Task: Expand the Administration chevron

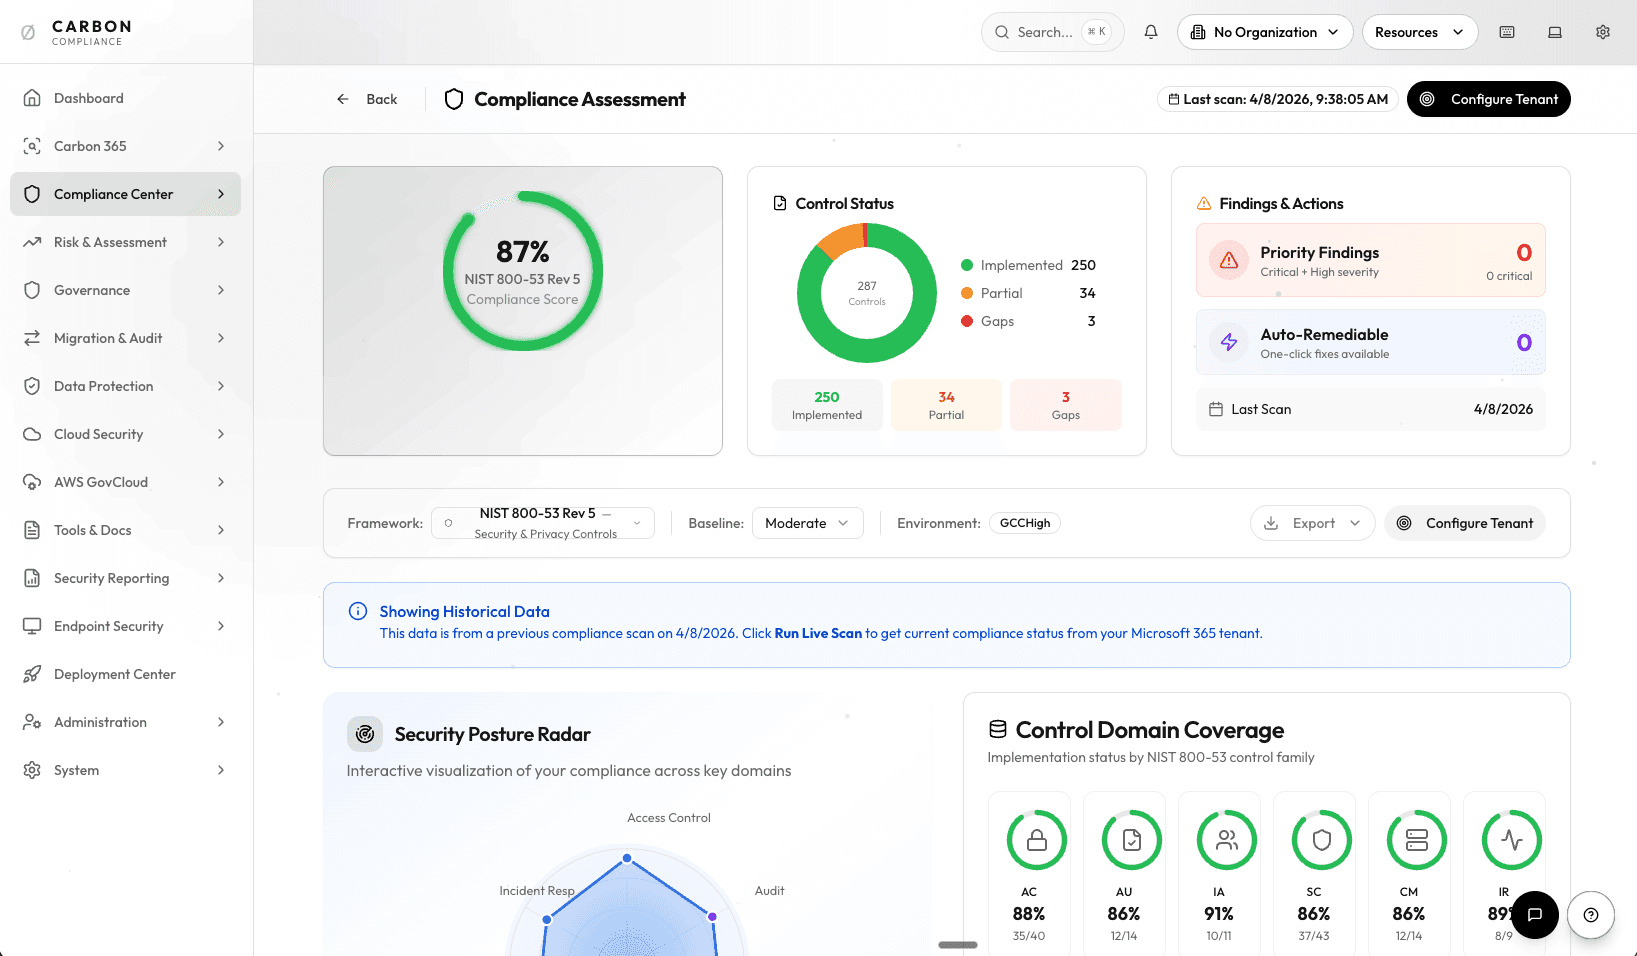Action: pos(221,722)
